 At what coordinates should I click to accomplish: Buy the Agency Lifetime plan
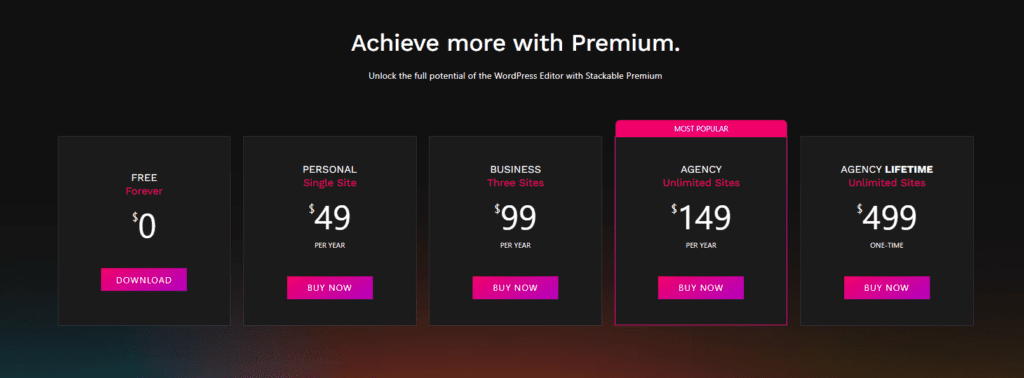[886, 288]
